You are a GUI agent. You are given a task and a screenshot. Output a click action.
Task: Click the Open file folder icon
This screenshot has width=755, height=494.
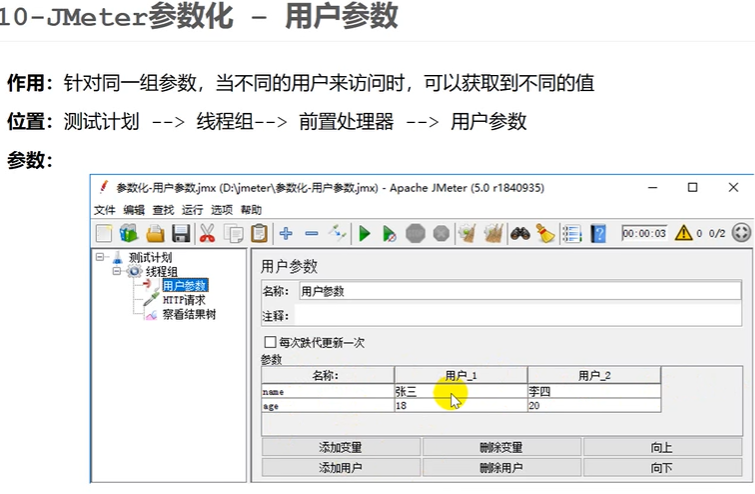(x=155, y=234)
